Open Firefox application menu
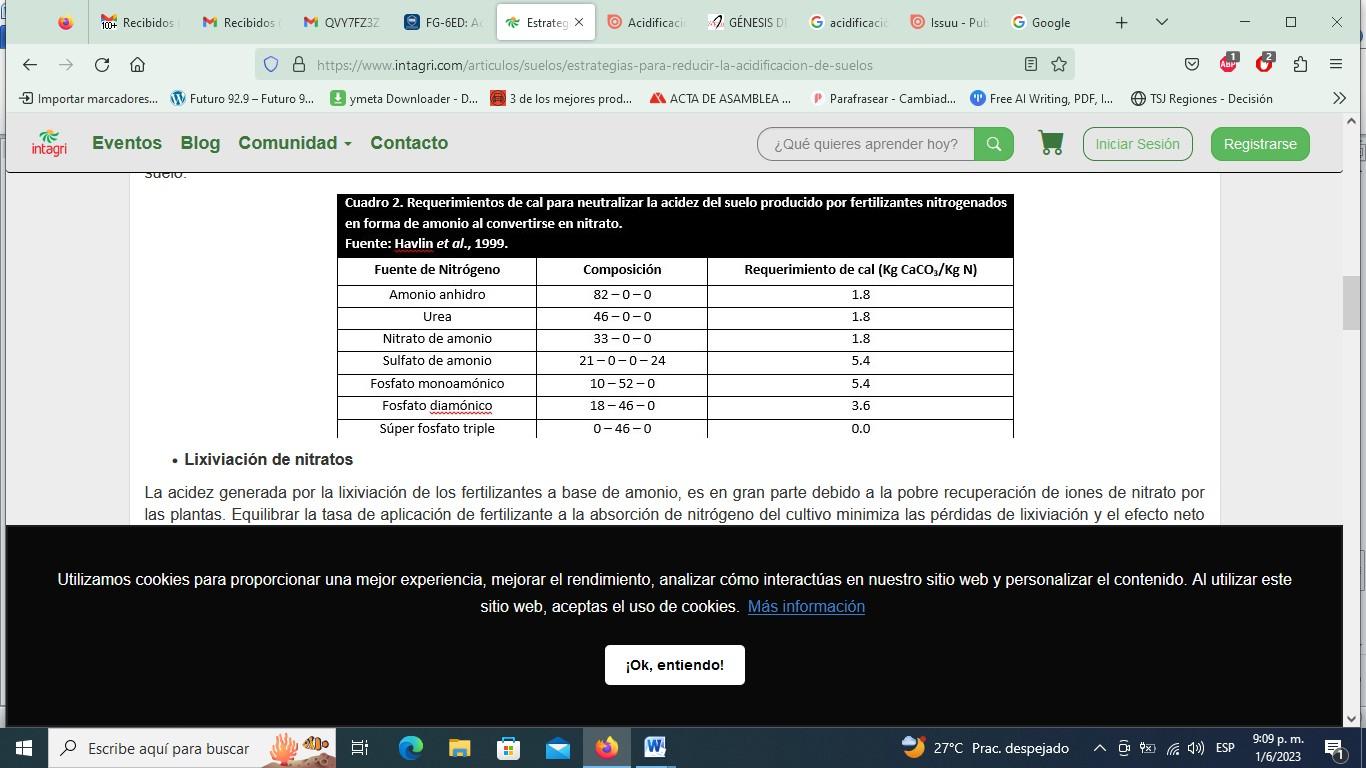Image resolution: width=1366 pixels, height=768 pixels. click(x=1336, y=64)
